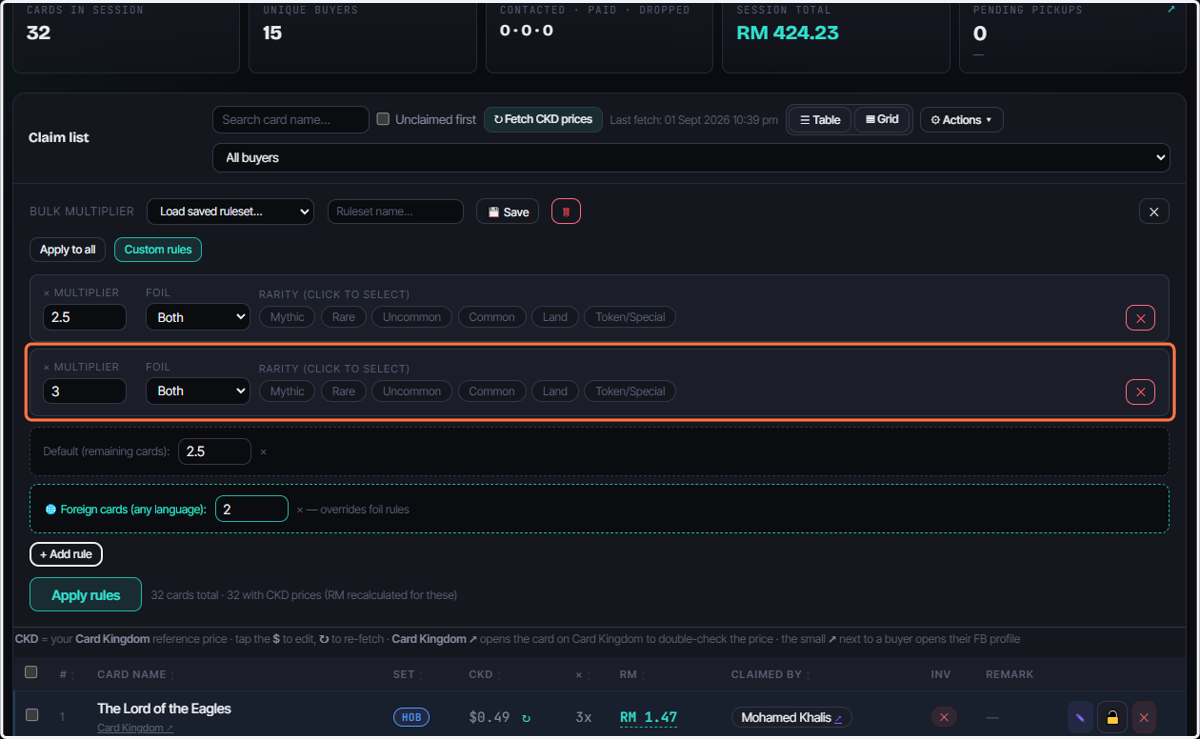Select the Custom rules mode

tap(158, 249)
